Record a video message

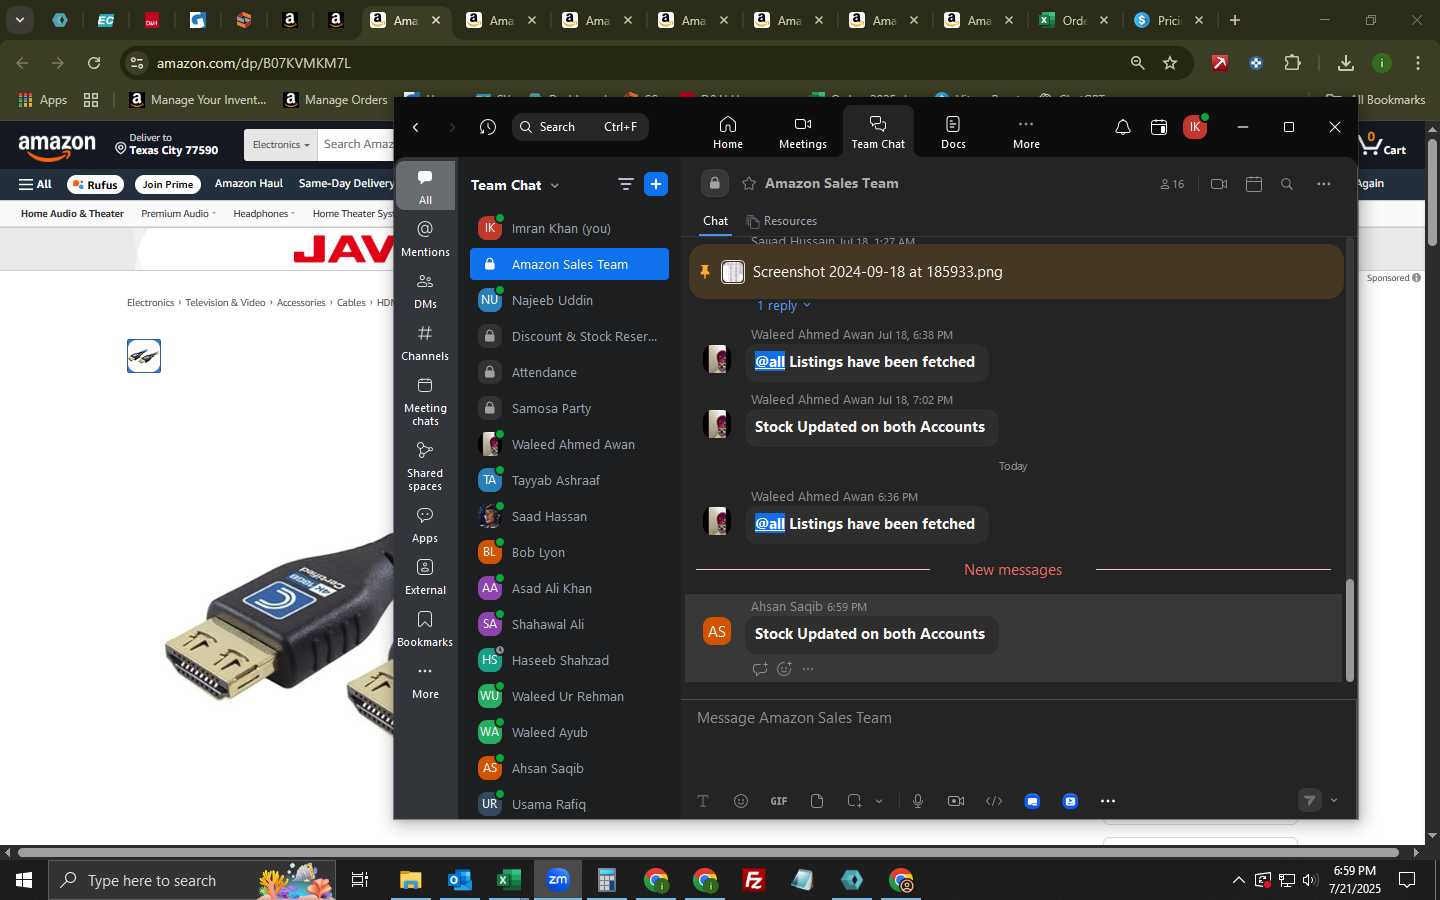[956, 801]
